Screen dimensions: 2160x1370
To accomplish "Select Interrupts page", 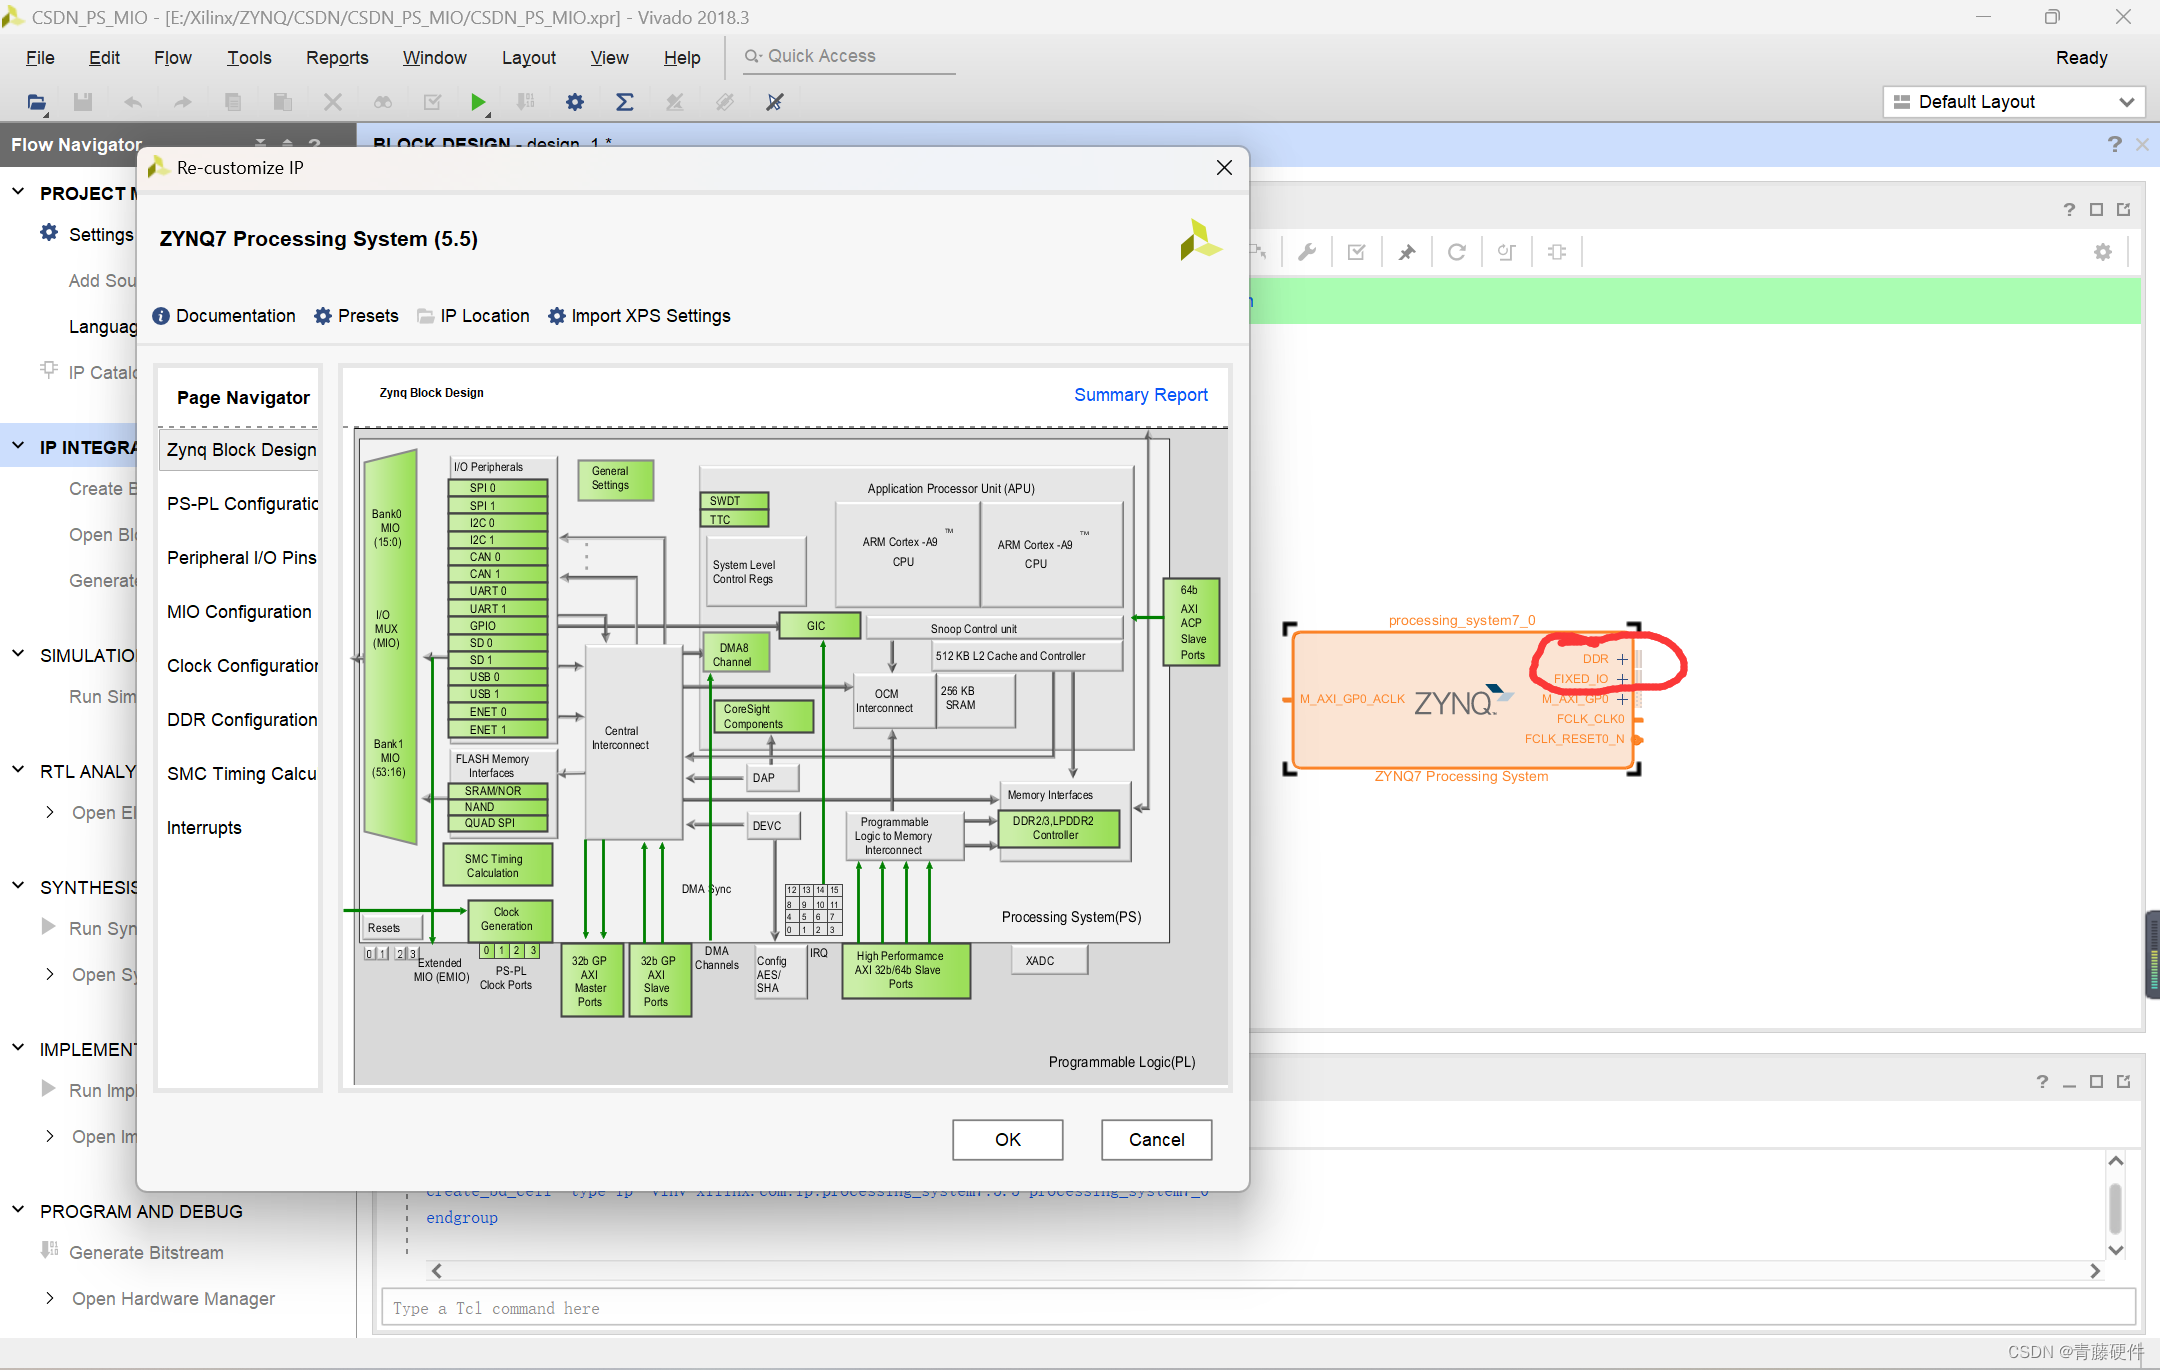I will [205, 828].
